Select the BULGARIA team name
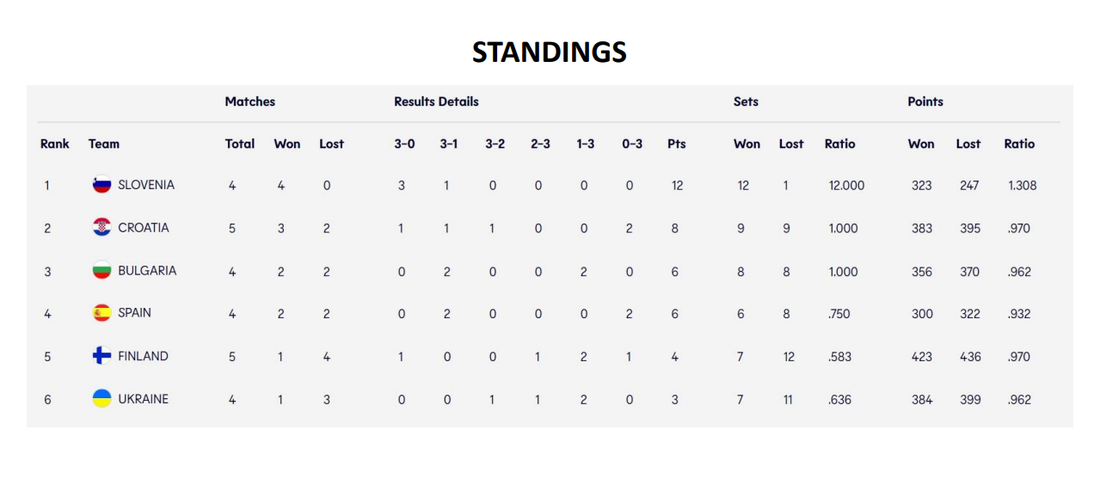This screenshot has height=479, width=1100. pyautogui.click(x=147, y=271)
